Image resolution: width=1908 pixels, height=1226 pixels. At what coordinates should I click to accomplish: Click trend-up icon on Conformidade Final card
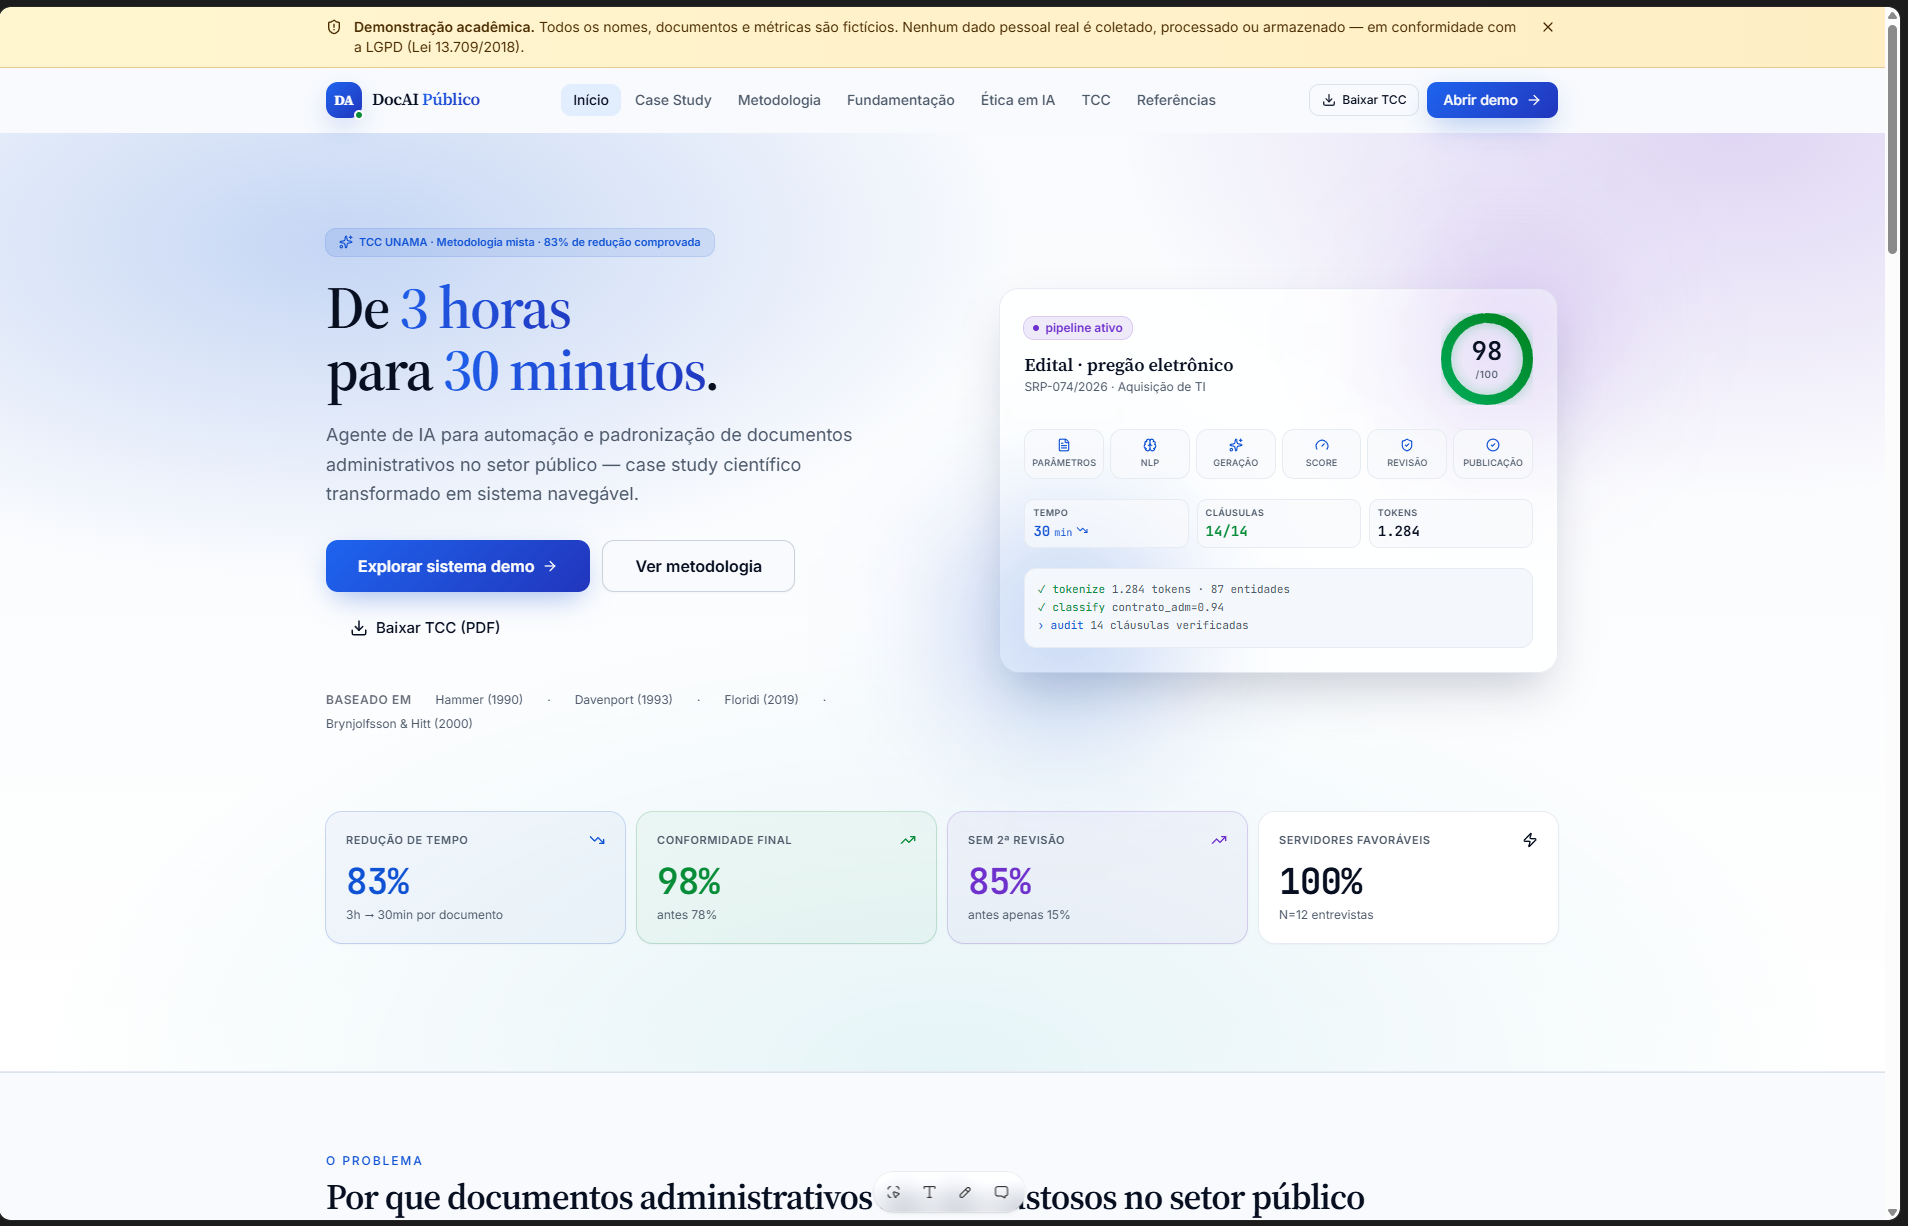click(908, 840)
